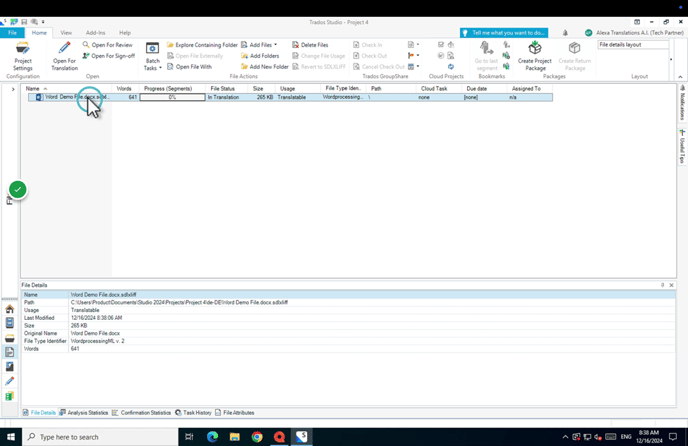Switch to the Analysis Statistics tab
Image resolution: width=688 pixels, height=446 pixels.
tap(84, 413)
